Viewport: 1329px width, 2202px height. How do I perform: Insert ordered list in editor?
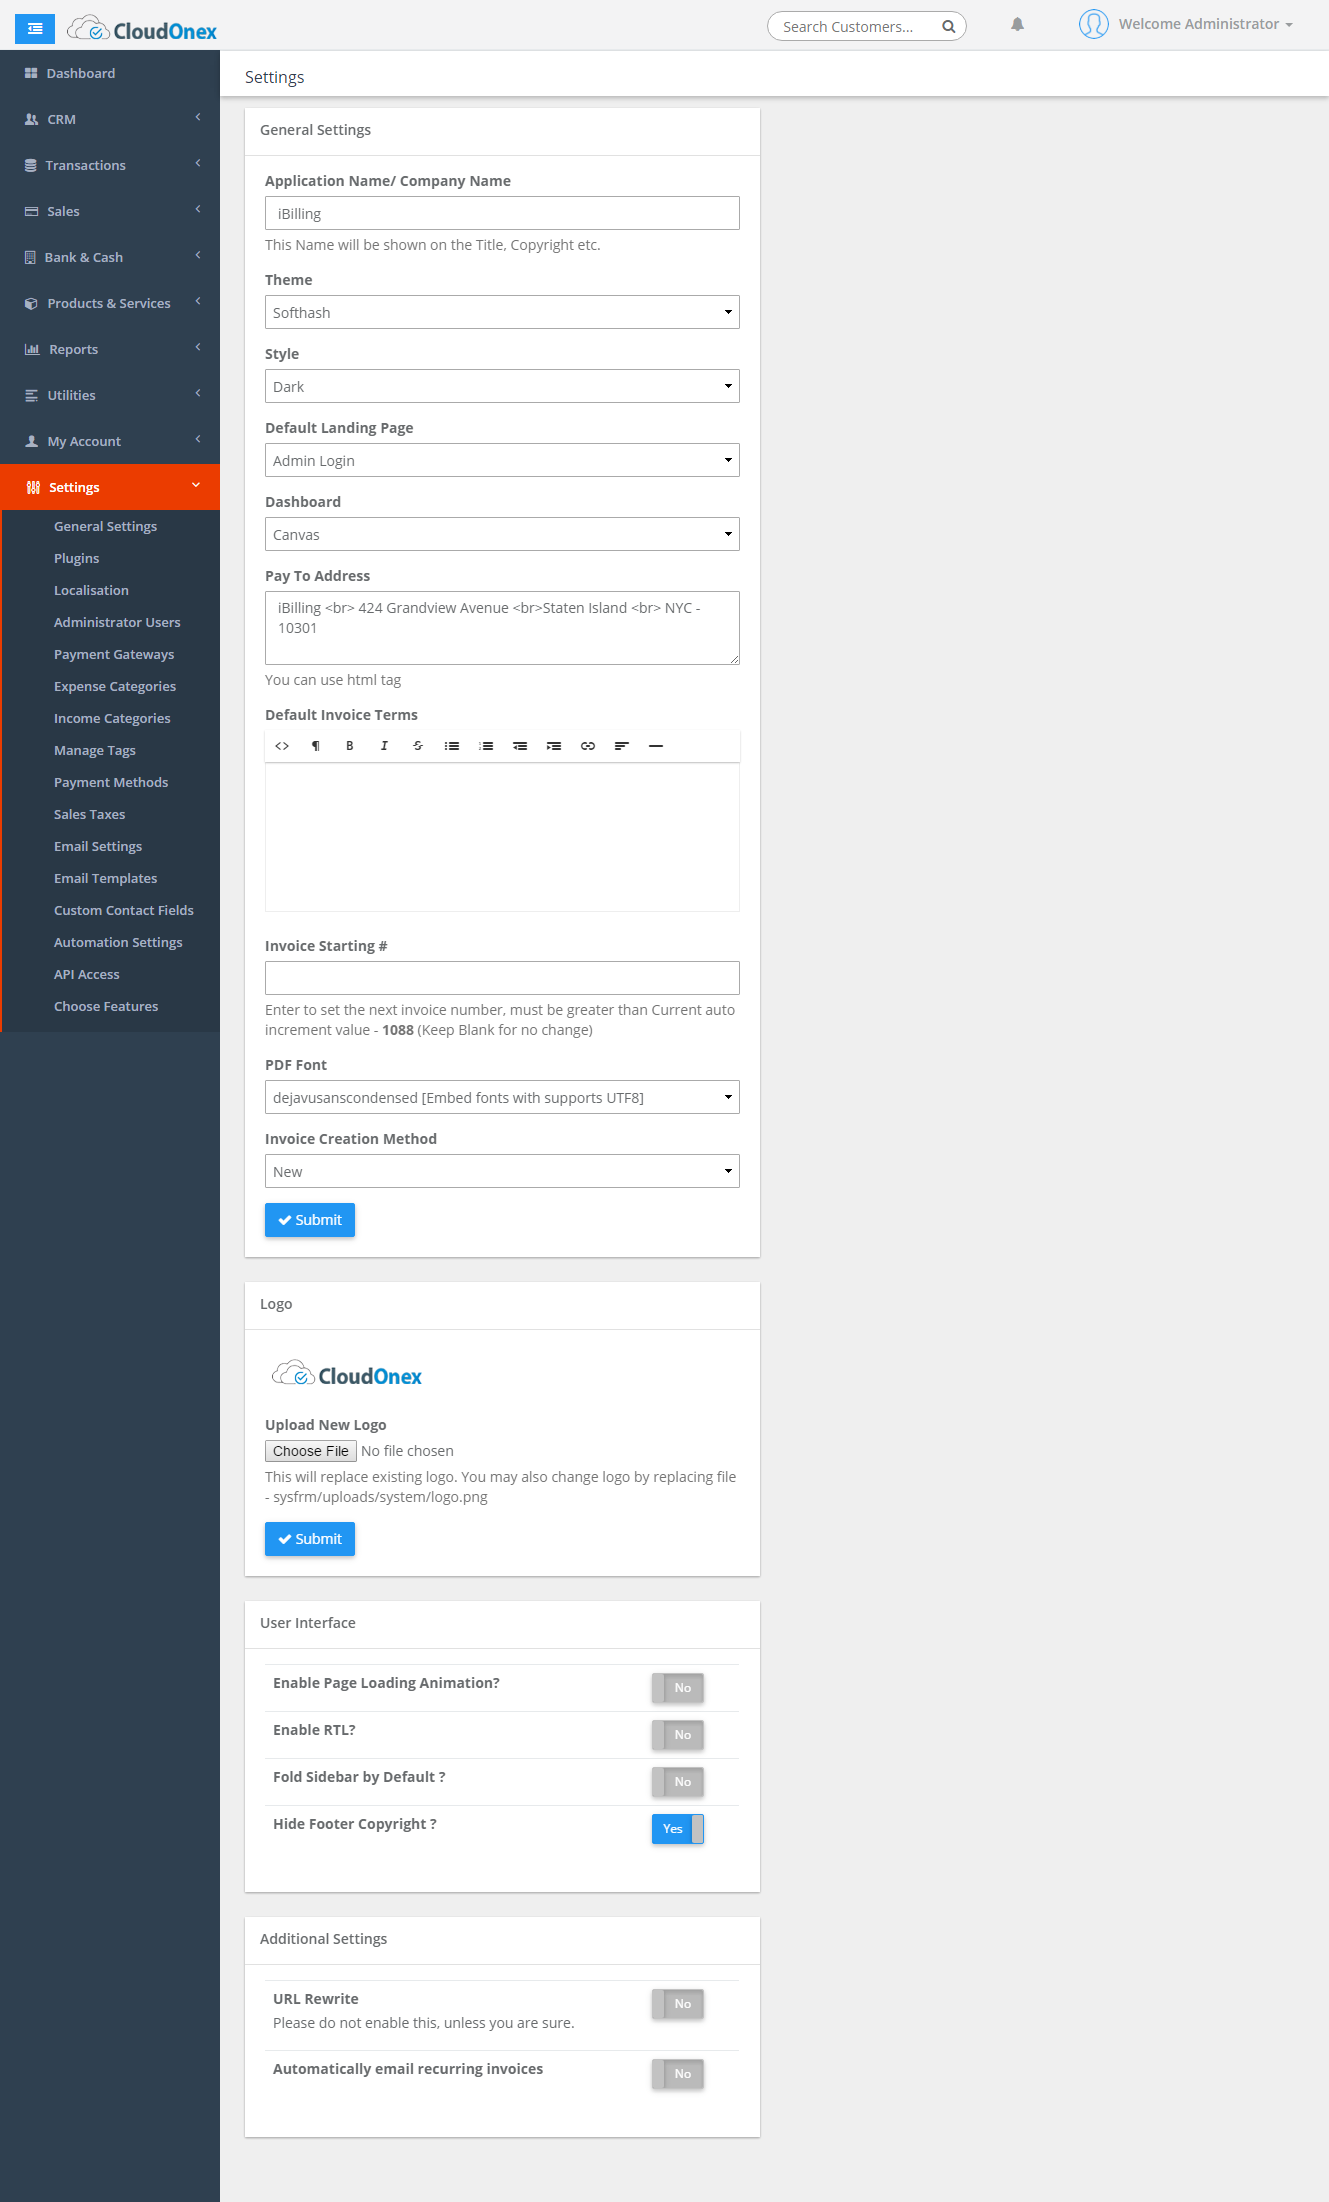click(x=486, y=746)
